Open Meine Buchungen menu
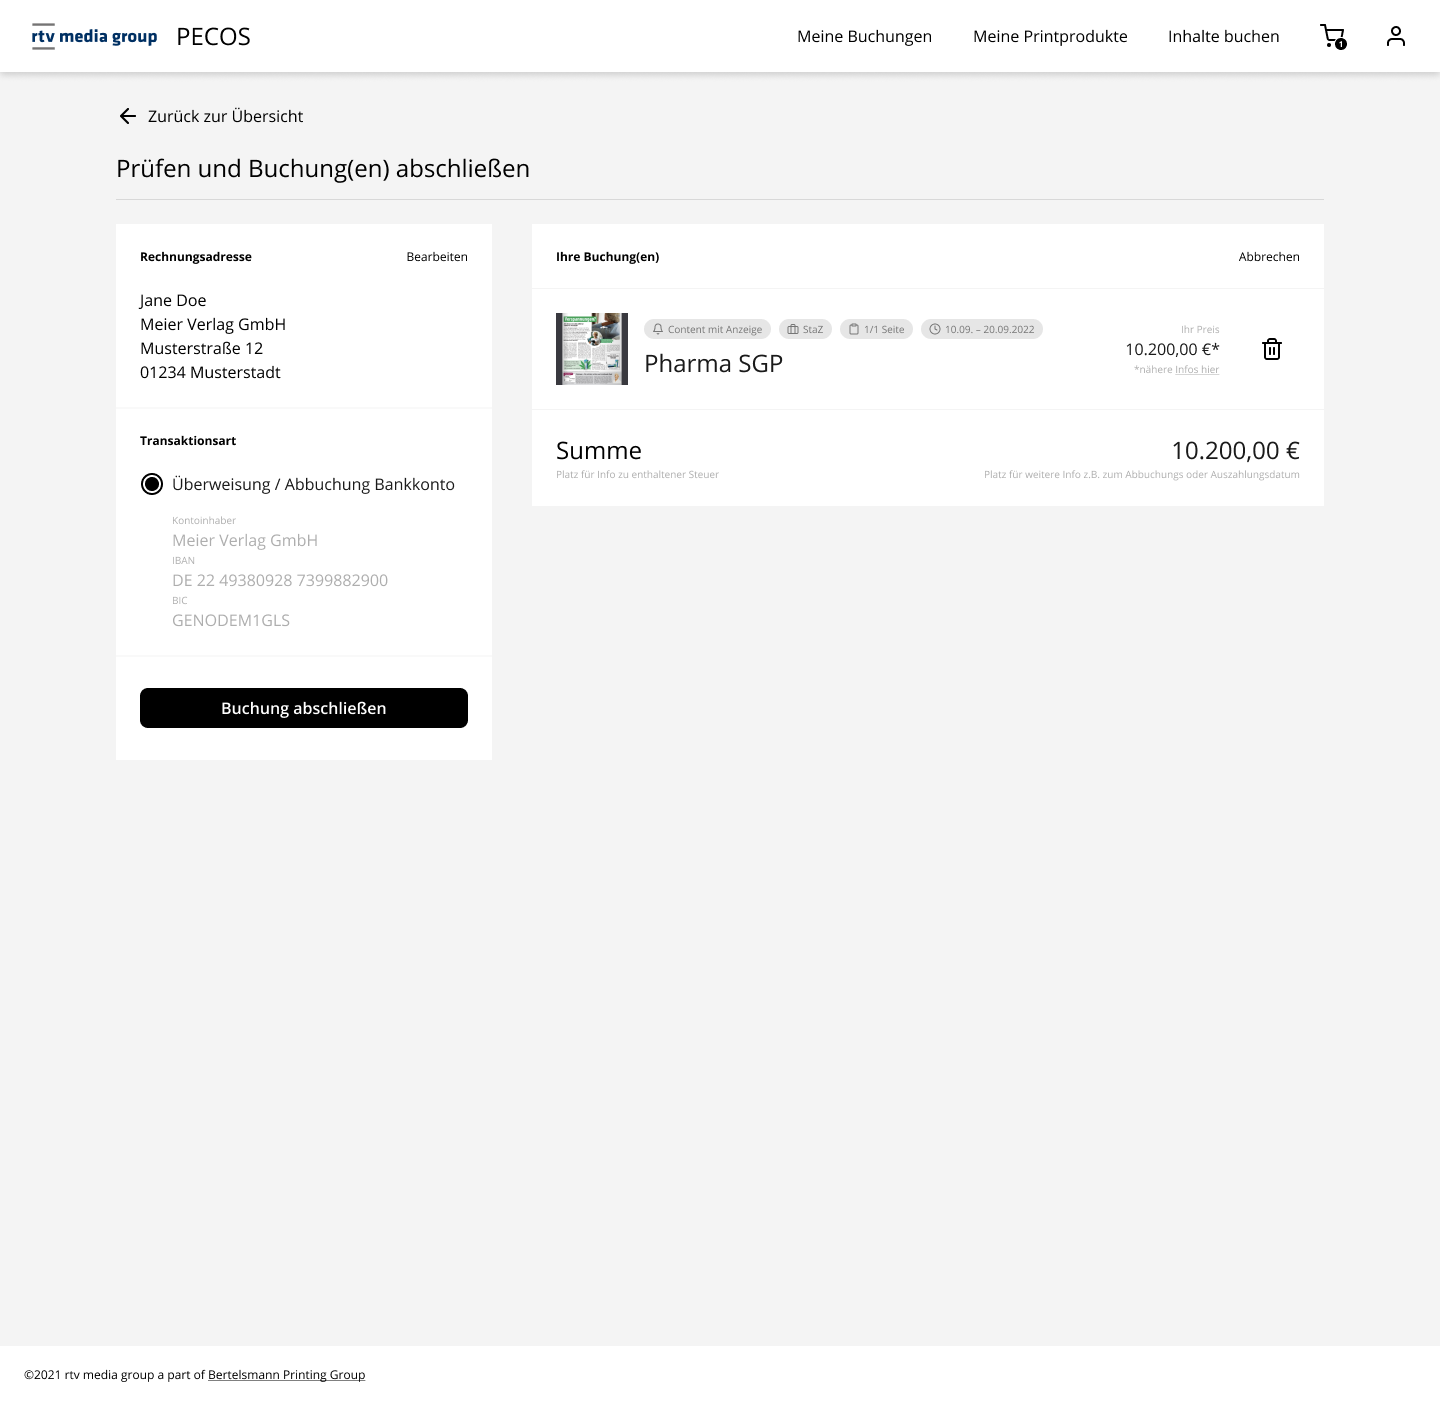 (864, 36)
